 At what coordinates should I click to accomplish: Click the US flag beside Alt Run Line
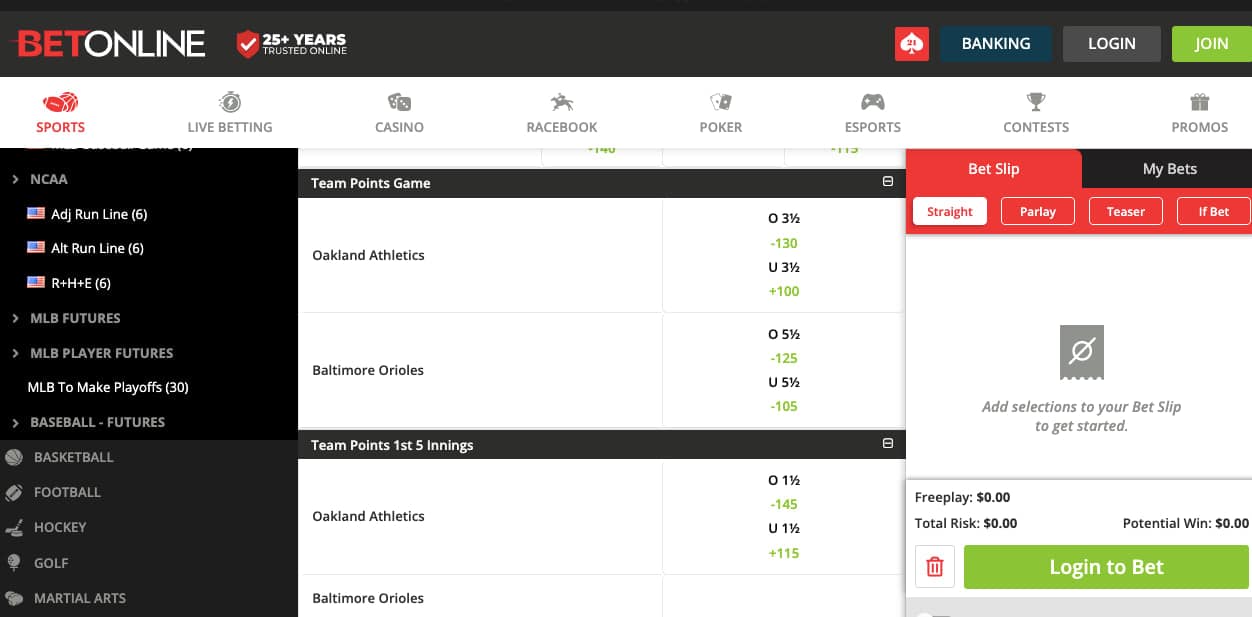point(36,248)
